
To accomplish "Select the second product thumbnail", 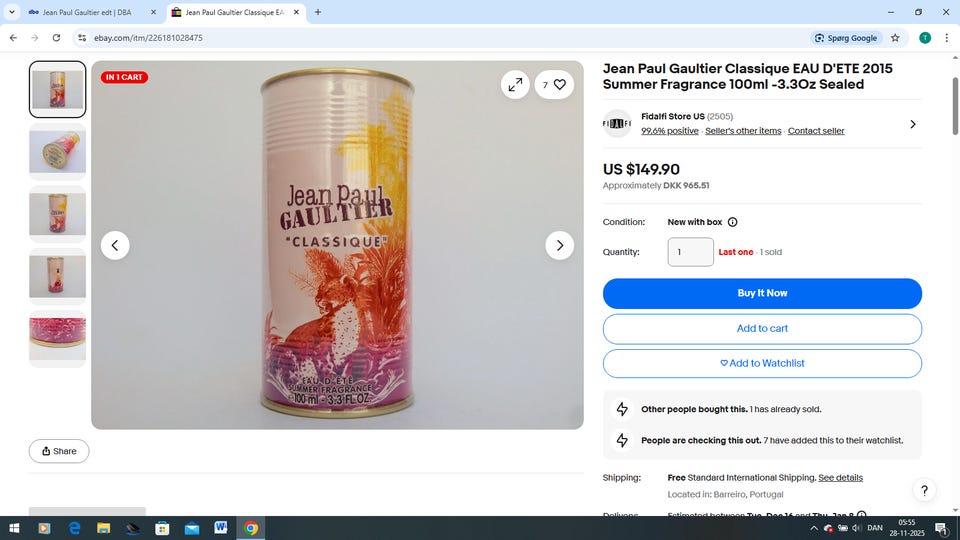I will click(x=58, y=152).
